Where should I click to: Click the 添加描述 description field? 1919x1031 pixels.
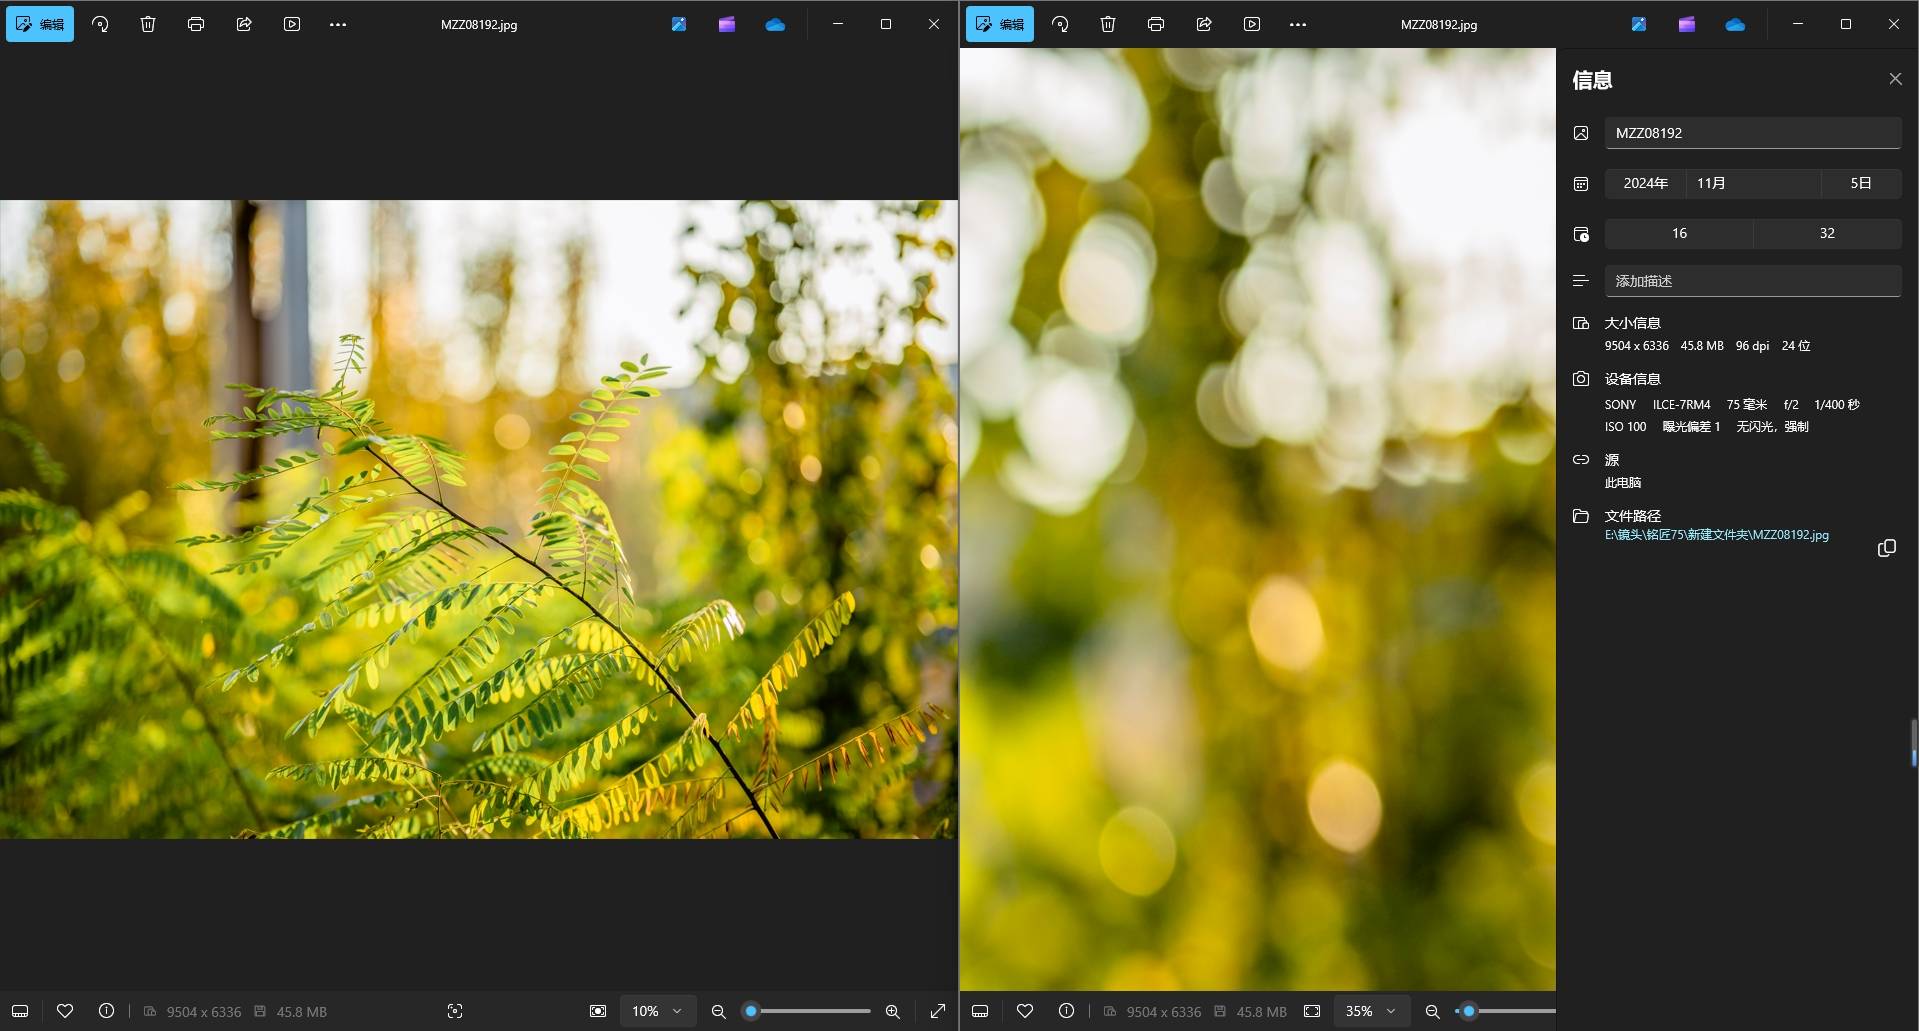[1752, 281]
